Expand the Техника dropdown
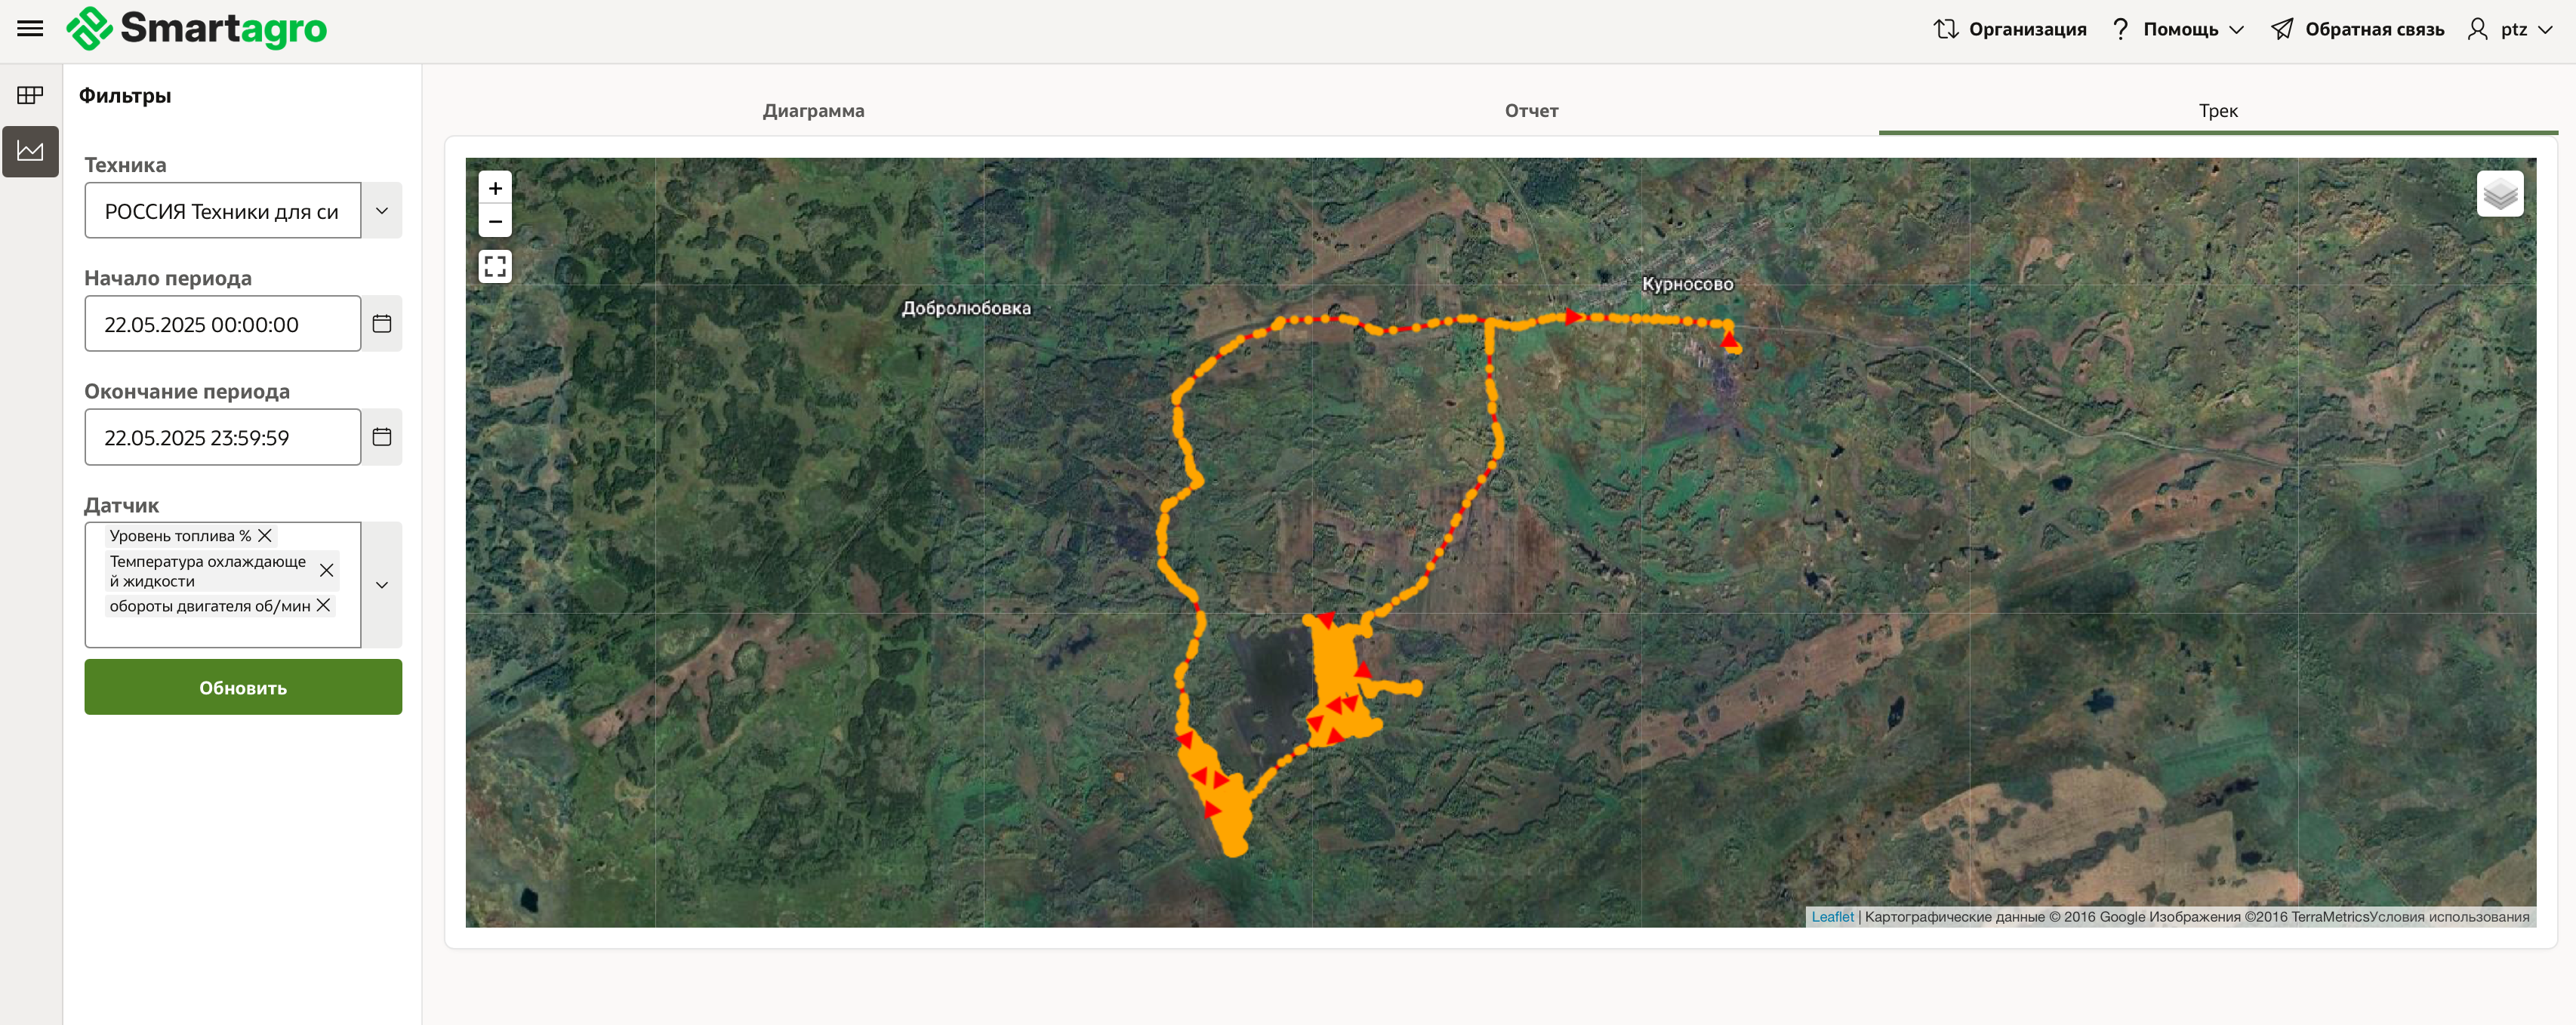 click(x=382, y=211)
